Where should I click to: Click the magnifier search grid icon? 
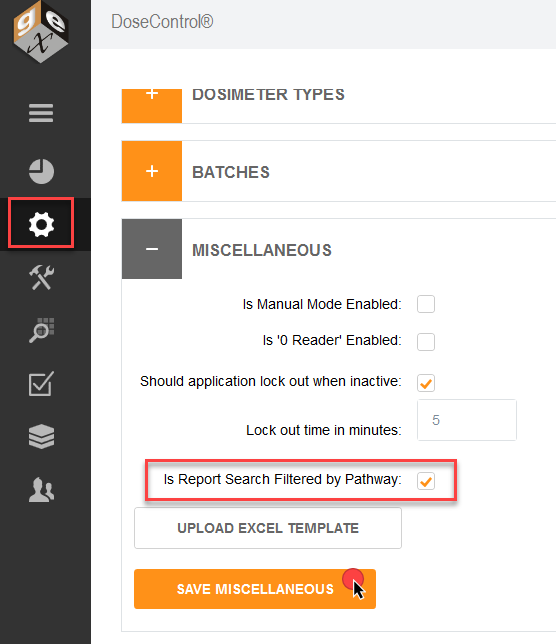41,331
